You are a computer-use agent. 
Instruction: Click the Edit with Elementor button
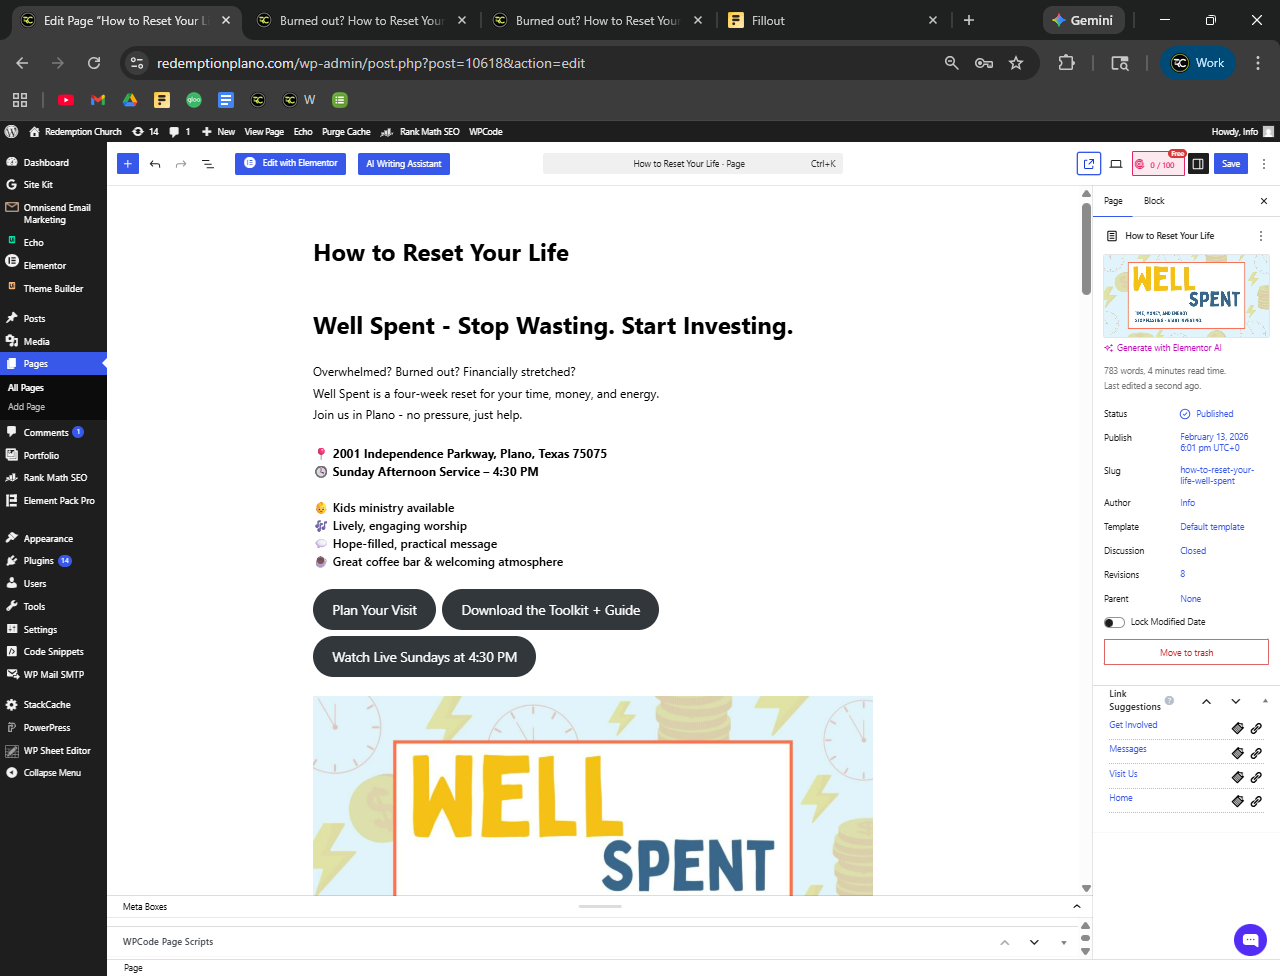(x=291, y=163)
